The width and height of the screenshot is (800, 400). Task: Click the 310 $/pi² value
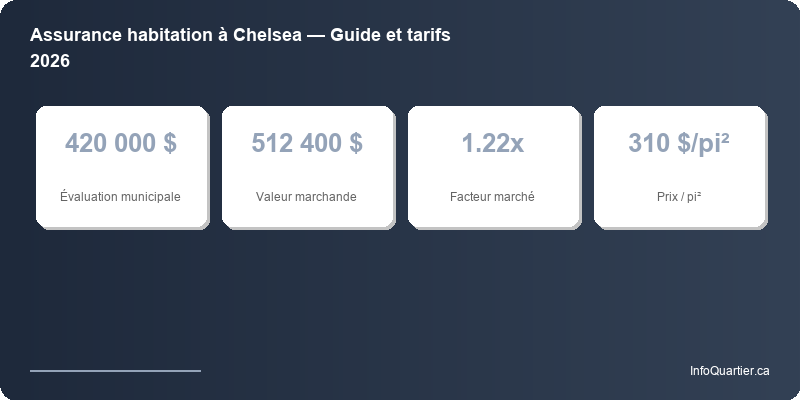[679, 143]
